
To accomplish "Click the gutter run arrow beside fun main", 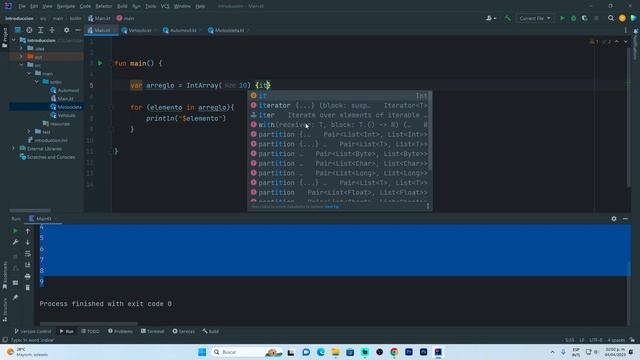I will pyautogui.click(x=100, y=63).
